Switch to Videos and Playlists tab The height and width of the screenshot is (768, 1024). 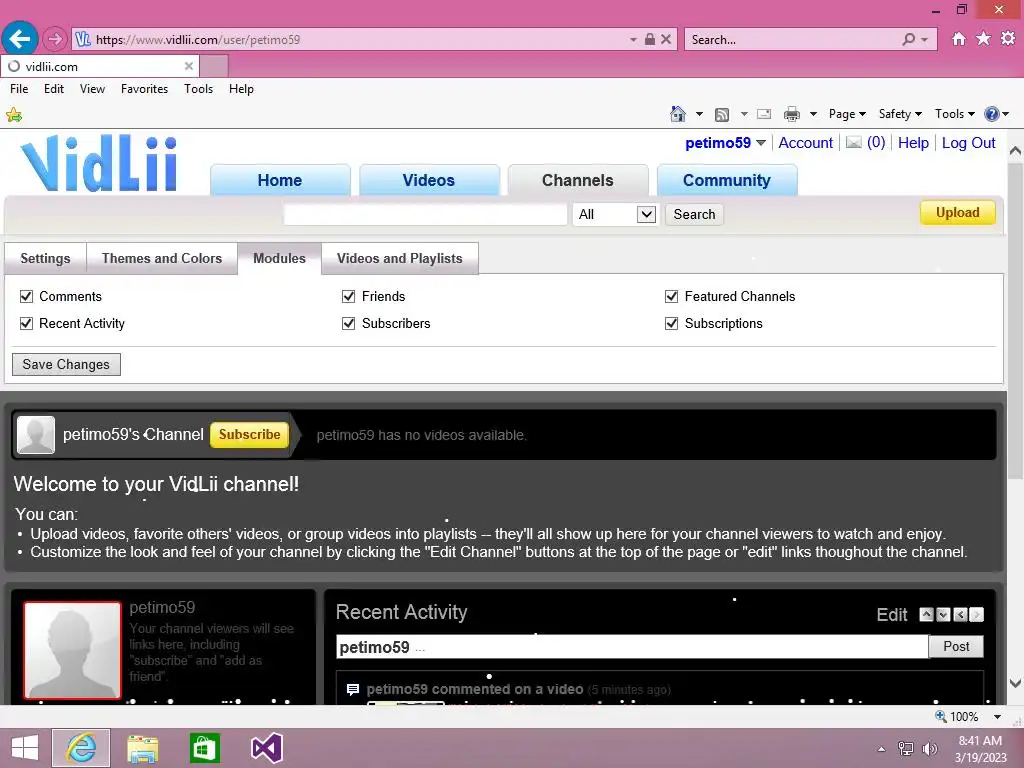[x=399, y=259]
